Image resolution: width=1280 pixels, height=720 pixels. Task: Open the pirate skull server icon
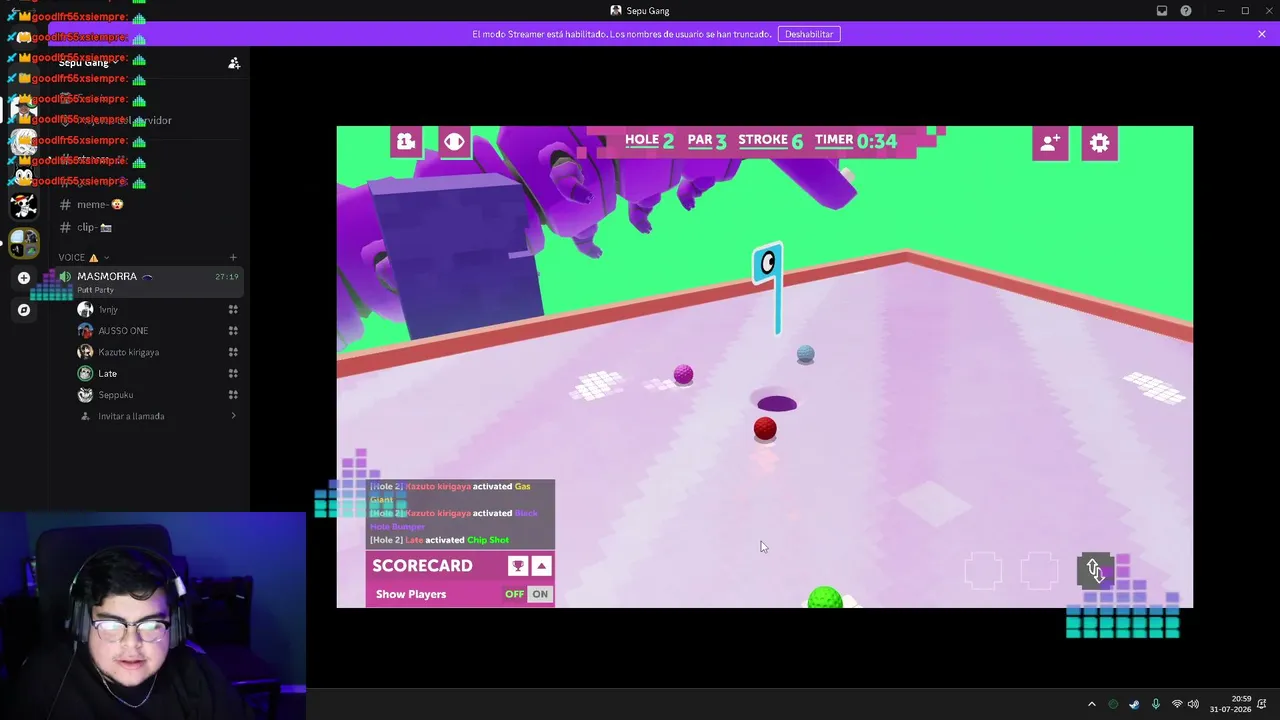click(x=24, y=206)
